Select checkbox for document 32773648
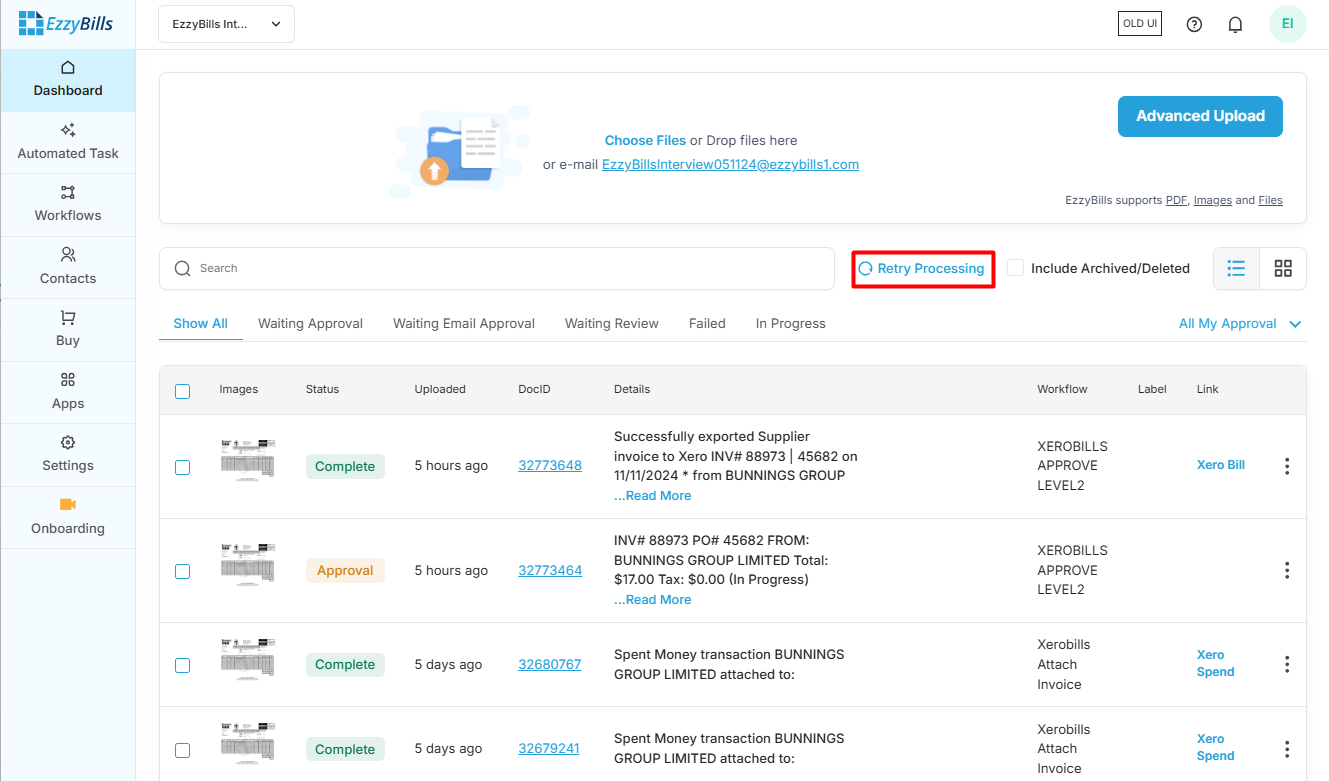1329x781 pixels. pyautogui.click(x=182, y=467)
